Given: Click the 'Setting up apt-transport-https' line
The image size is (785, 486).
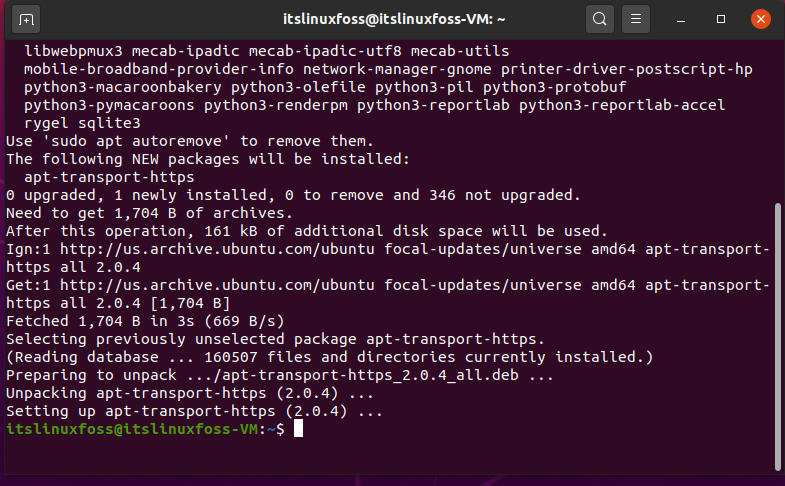Looking at the screenshot, I should [x=194, y=411].
